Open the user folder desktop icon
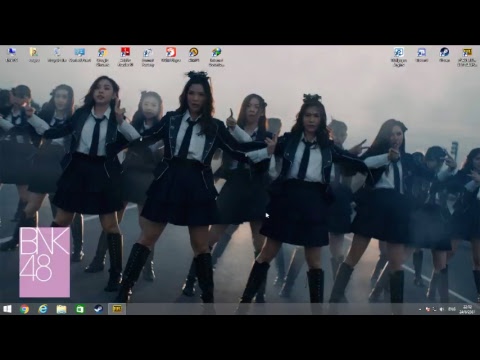This screenshot has height=360, width=480. click(34, 55)
